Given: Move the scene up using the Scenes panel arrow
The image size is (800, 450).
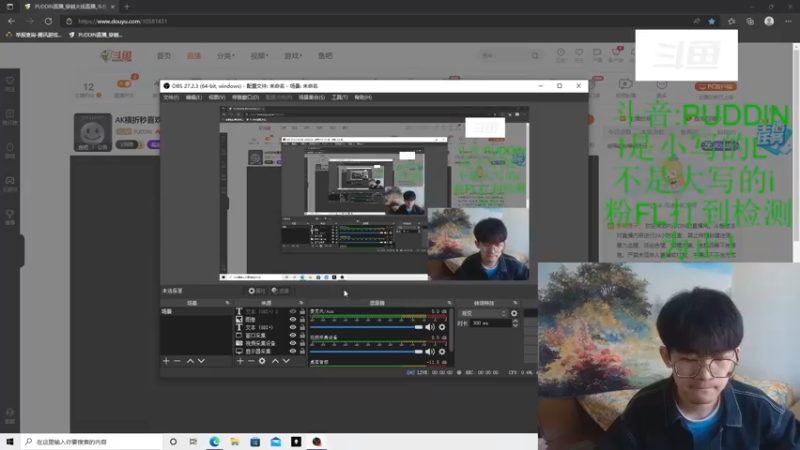Looking at the screenshot, I should 190,361.
